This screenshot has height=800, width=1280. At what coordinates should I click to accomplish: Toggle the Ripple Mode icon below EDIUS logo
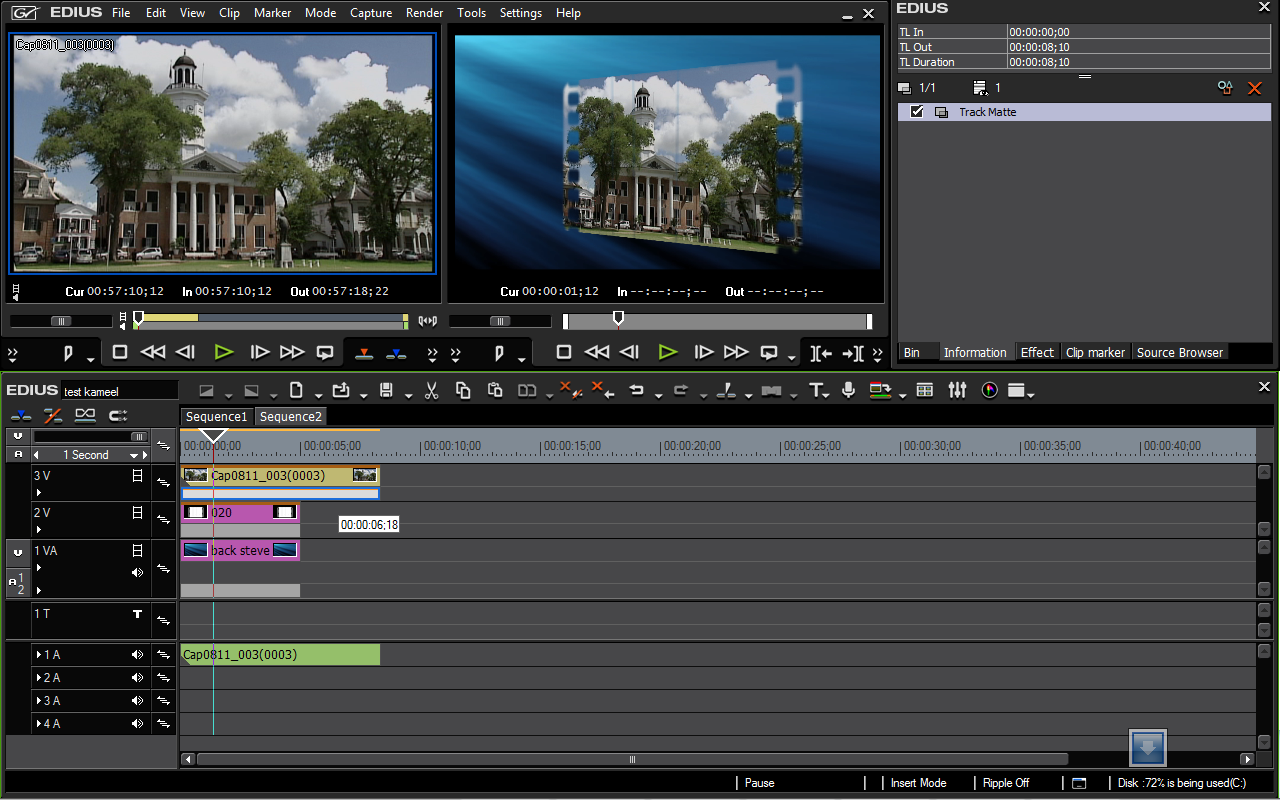tap(53, 415)
